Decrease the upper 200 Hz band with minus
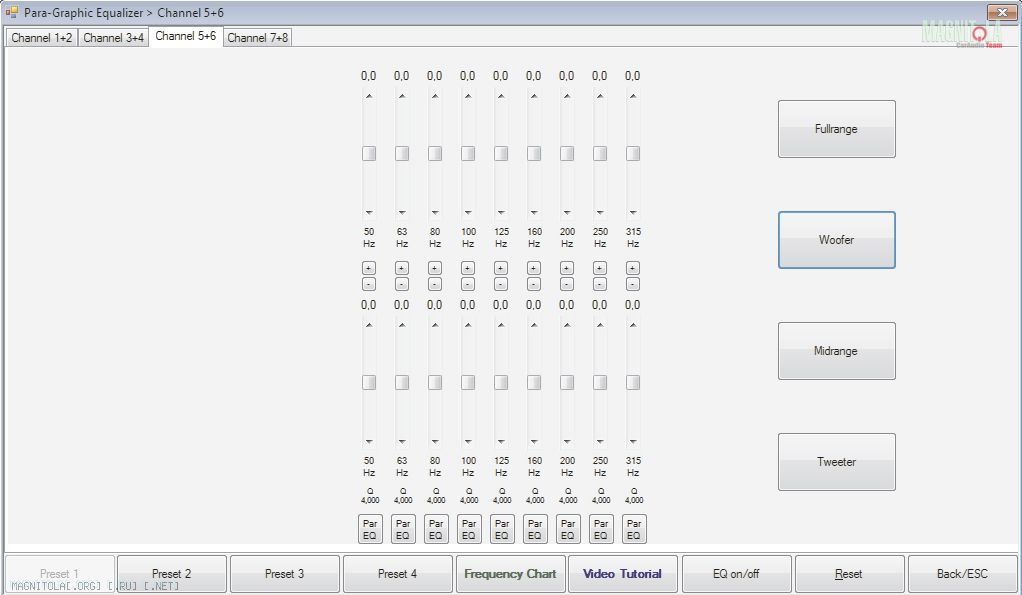The image size is (1022, 595). pyautogui.click(x=566, y=284)
